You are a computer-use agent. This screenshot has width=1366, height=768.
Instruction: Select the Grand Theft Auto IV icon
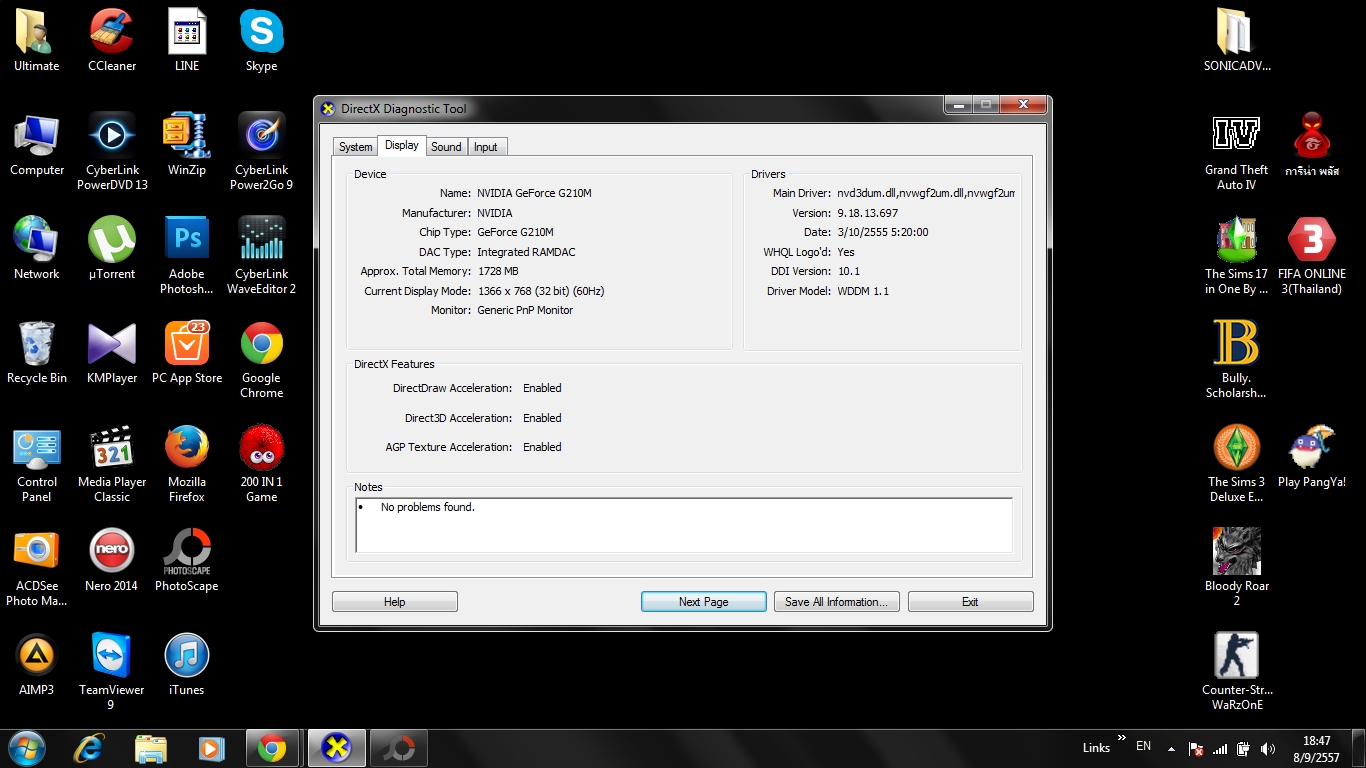[x=1237, y=152]
